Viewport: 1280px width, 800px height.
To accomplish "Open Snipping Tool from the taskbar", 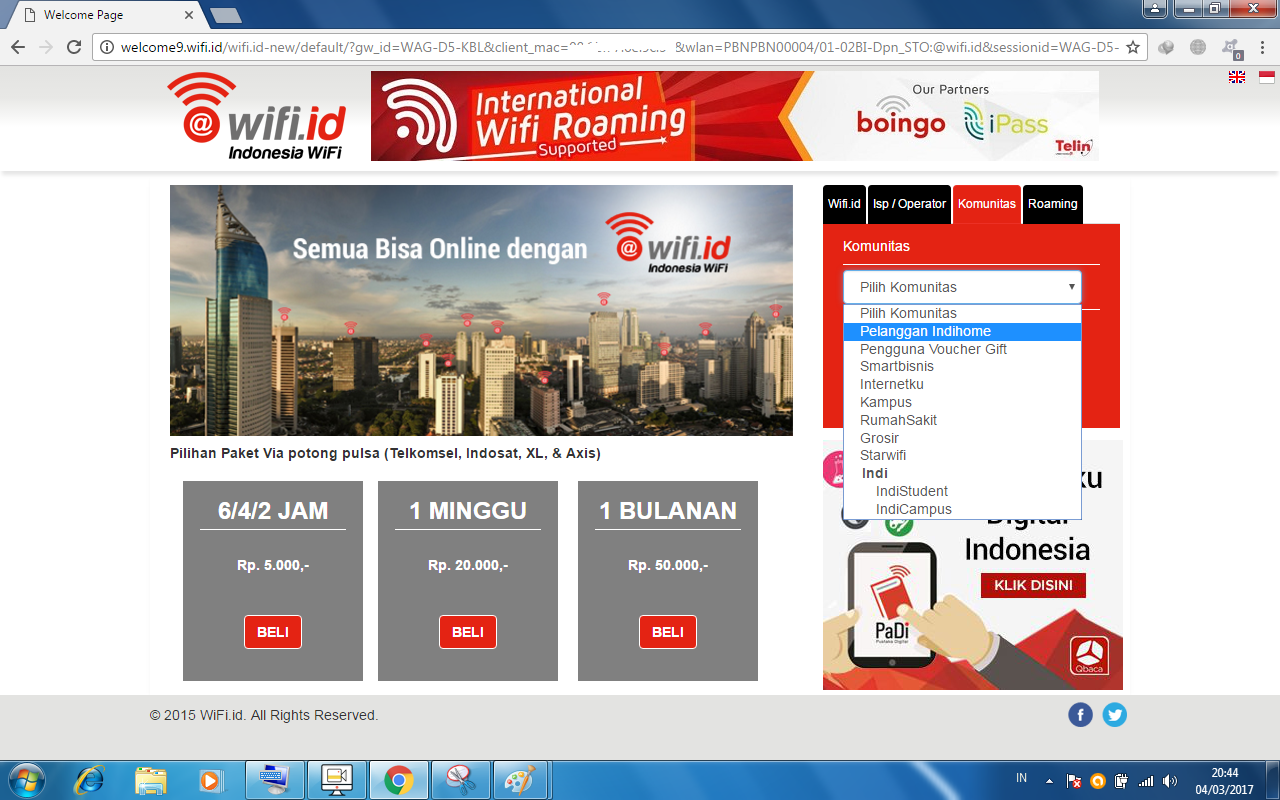I will click(x=460, y=779).
